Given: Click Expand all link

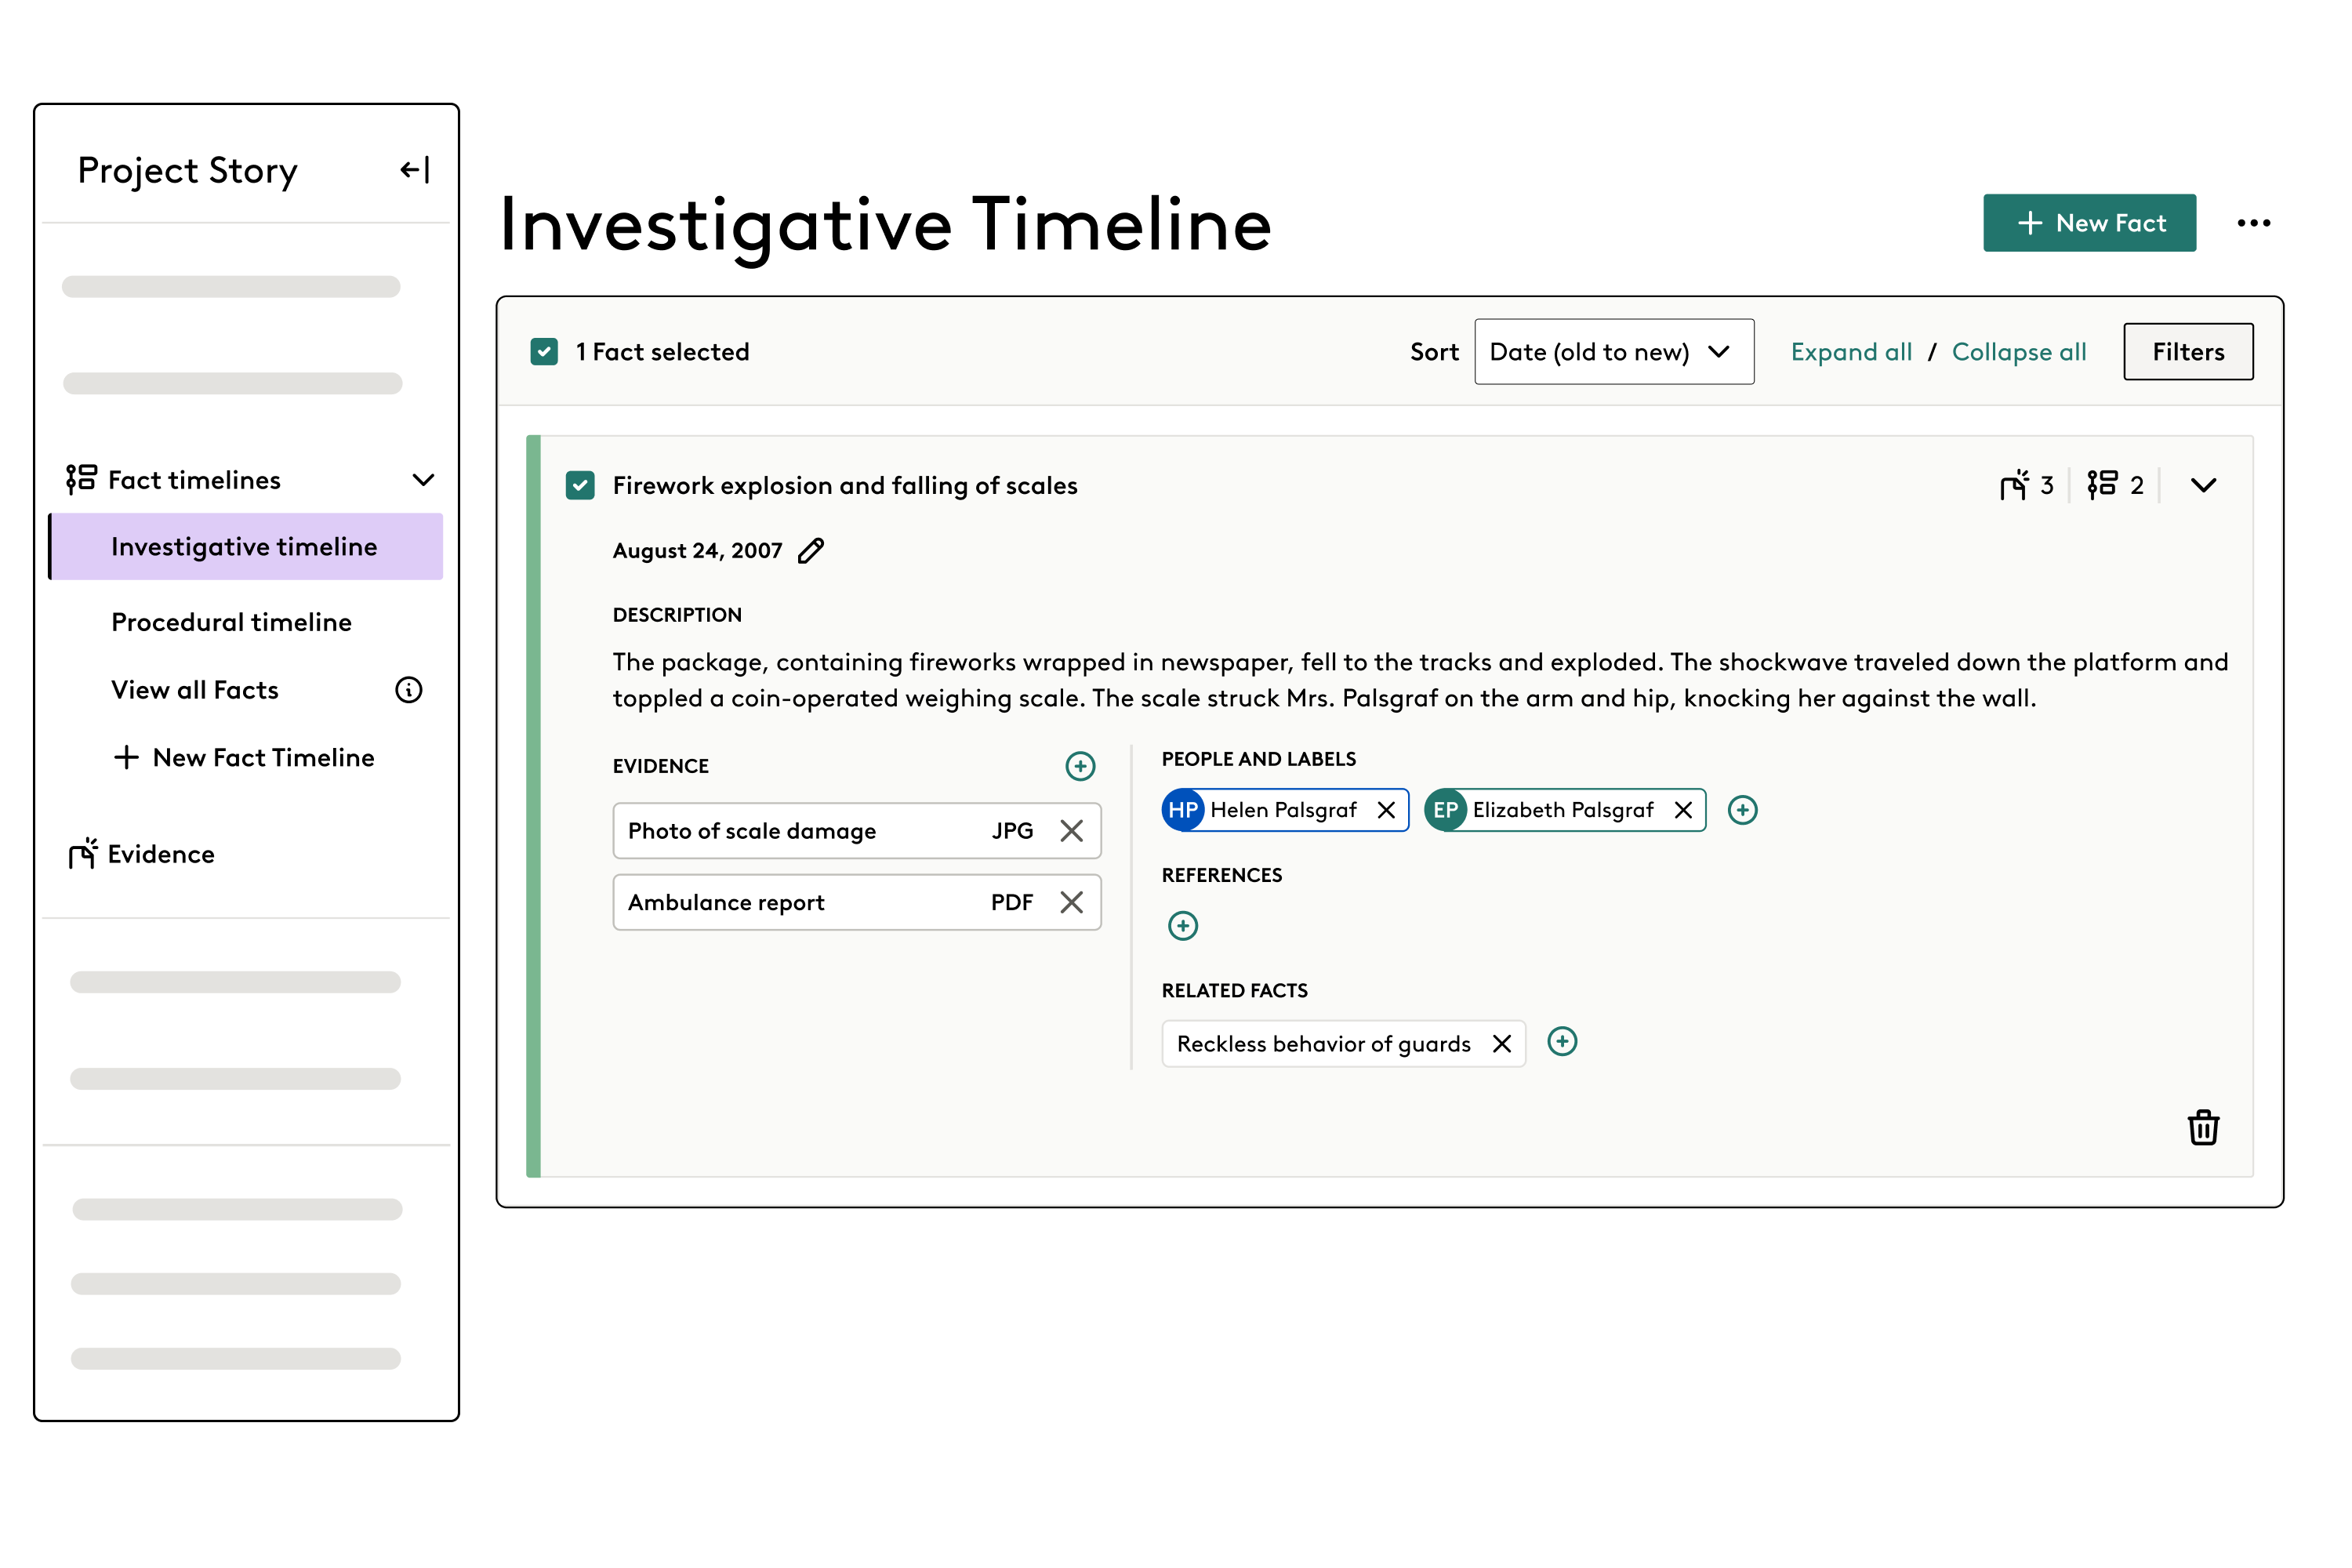Looking at the screenshot, I should click(x=1851, y=352).
